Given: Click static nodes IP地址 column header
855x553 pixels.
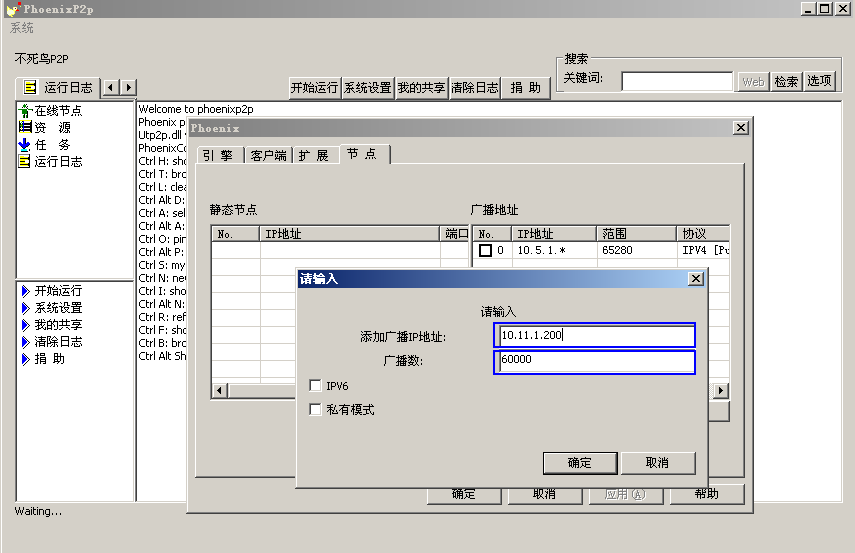Looking at the screenshot, I should 350,234.
